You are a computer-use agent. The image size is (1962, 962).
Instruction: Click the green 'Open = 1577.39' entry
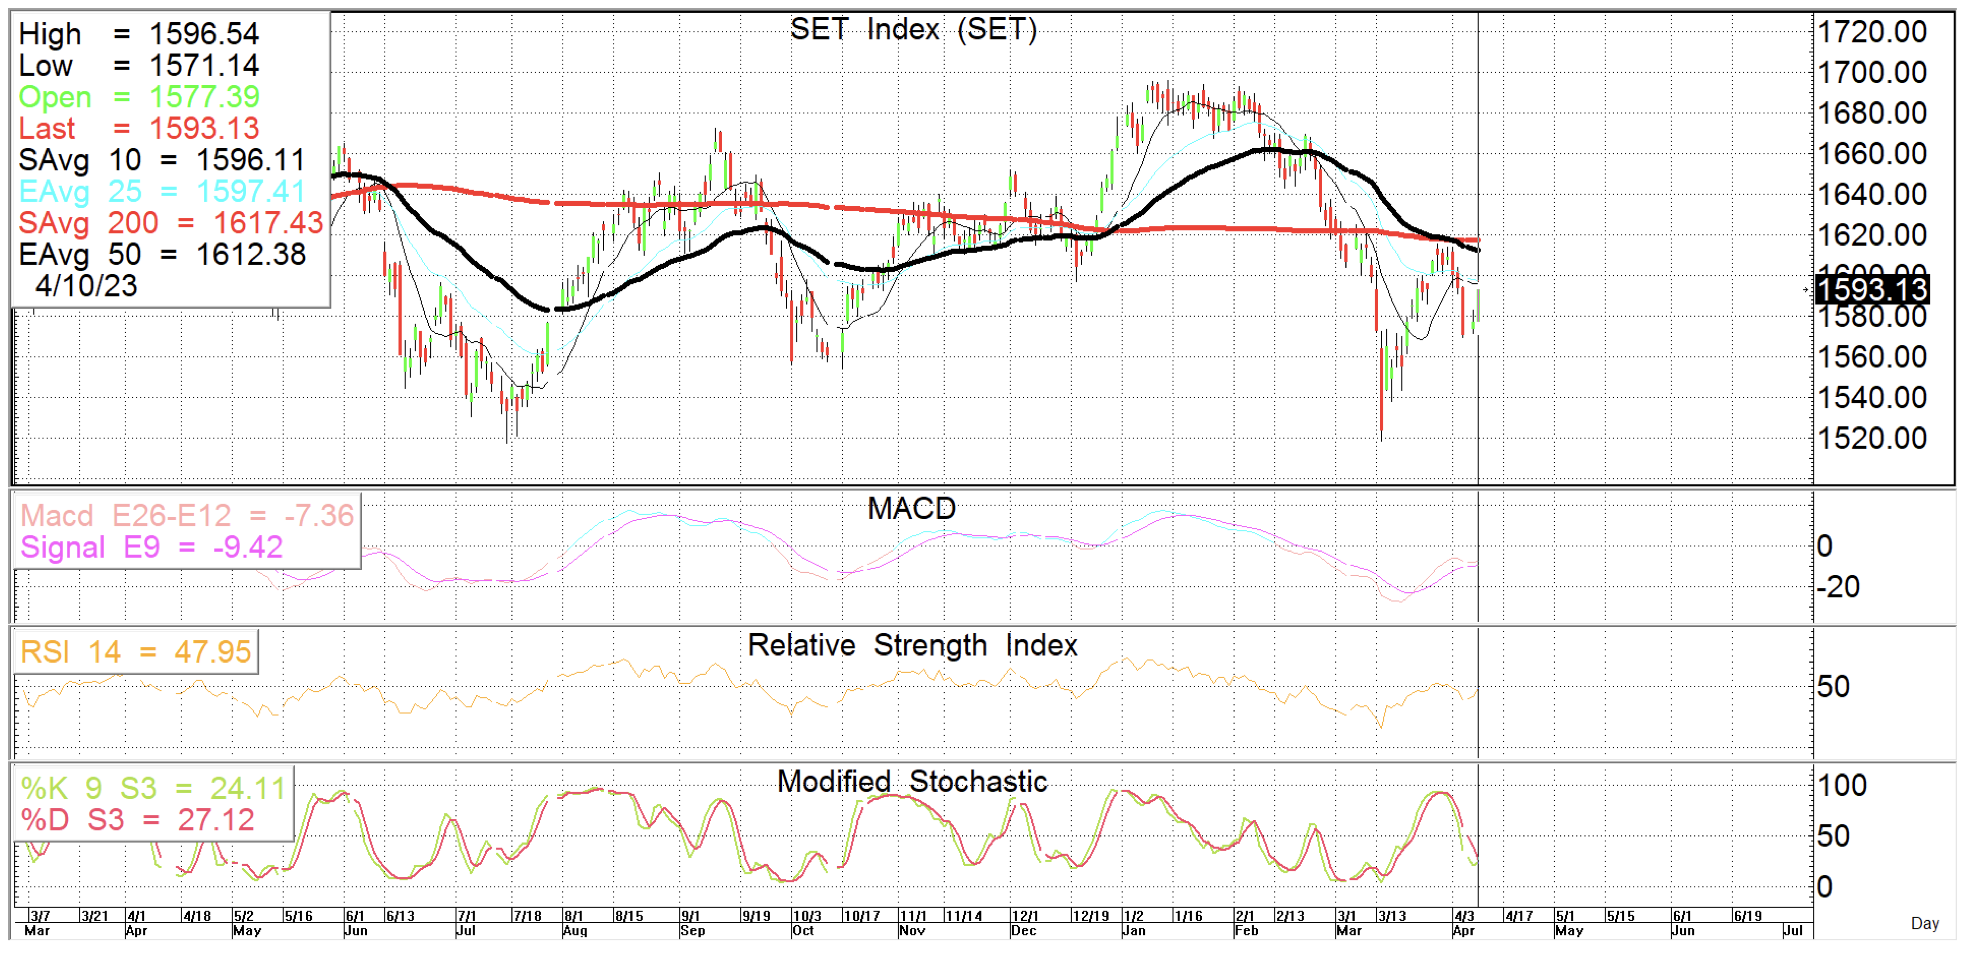click(139, 97)
